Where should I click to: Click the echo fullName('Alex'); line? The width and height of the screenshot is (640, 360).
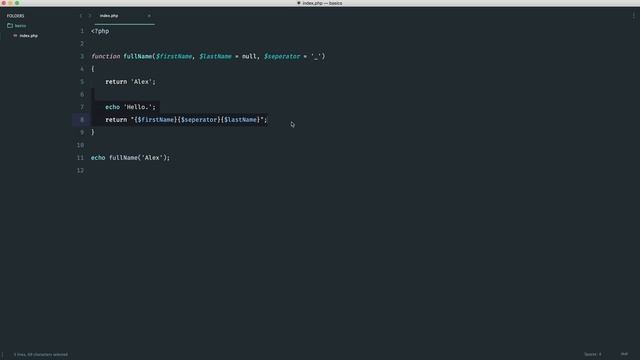pyautogui.click(x=130, y=158)
